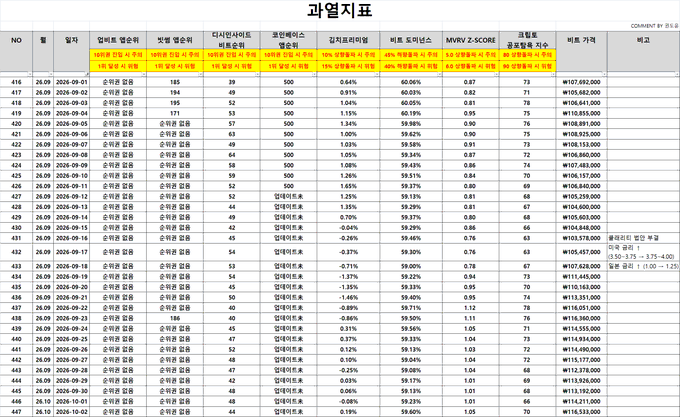Select the 코인베이스 앱순위 header cell
This screenshot has width=680, height=417.
[x=288, y=40]
